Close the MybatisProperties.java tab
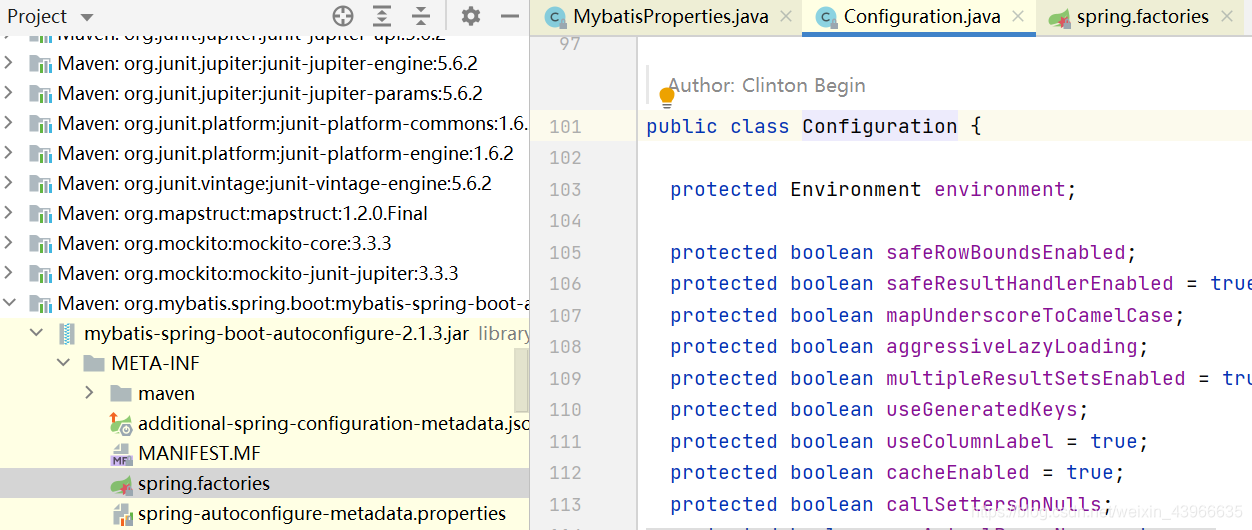The width and height of the screenshot is (1252, 530). pyautogui.click(x=786, y=17)
